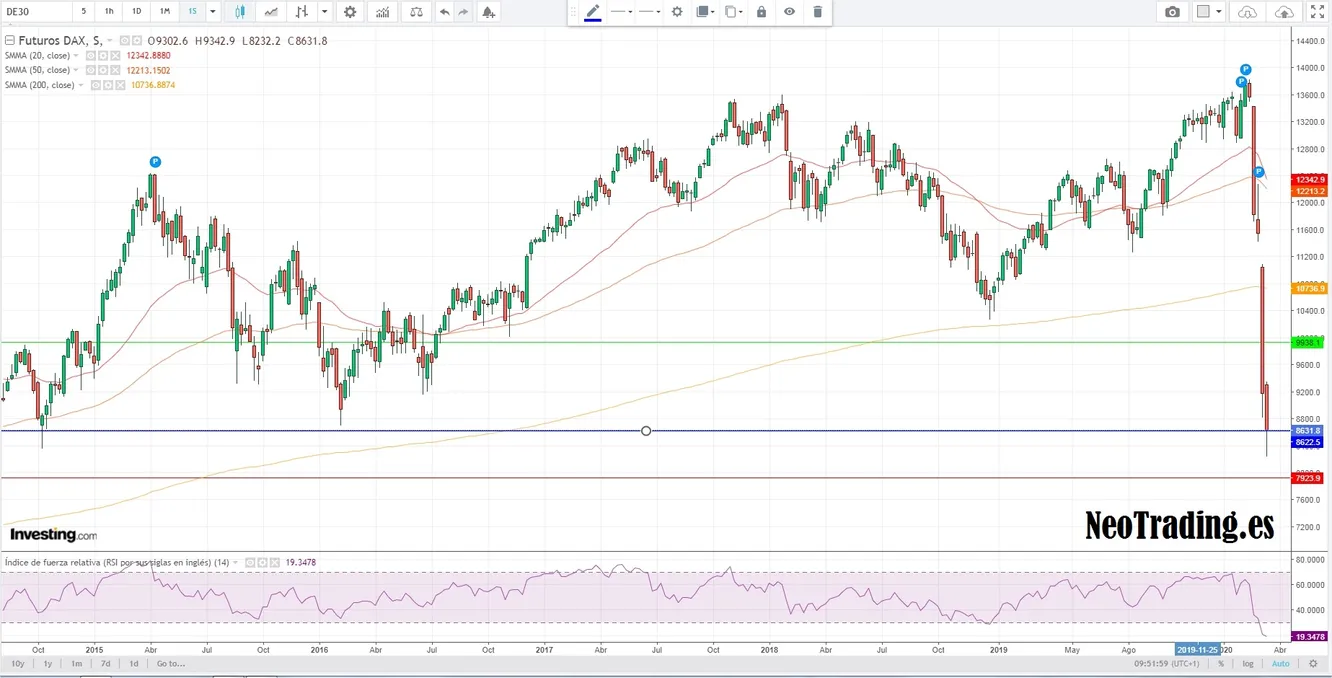
Task: Click the compare symbols scale icon
Action: [x=416, y=12]
